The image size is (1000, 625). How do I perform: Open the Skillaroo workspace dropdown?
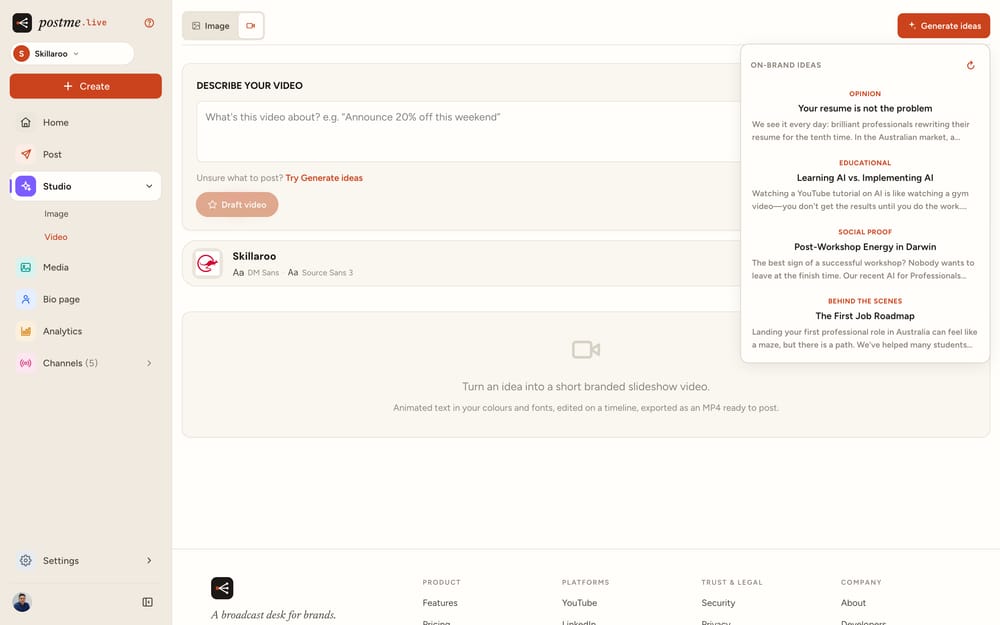pyautogui.click(x=72, y=54)
